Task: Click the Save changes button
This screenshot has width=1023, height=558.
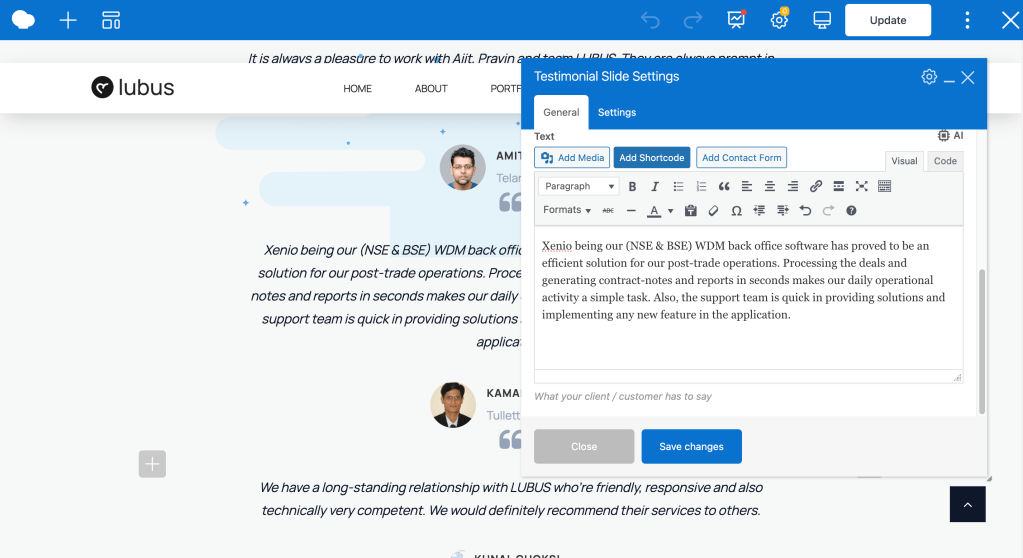Action: pyautogui.click(x=691, y=447)
